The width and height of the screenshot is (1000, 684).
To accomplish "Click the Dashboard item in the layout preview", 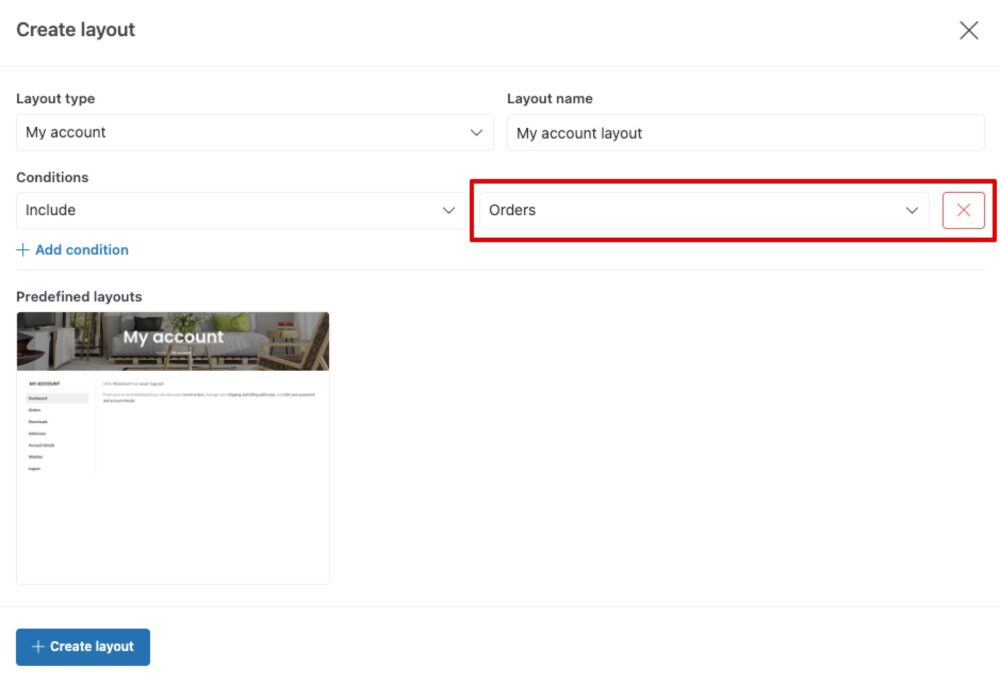I will coord(40,398).
